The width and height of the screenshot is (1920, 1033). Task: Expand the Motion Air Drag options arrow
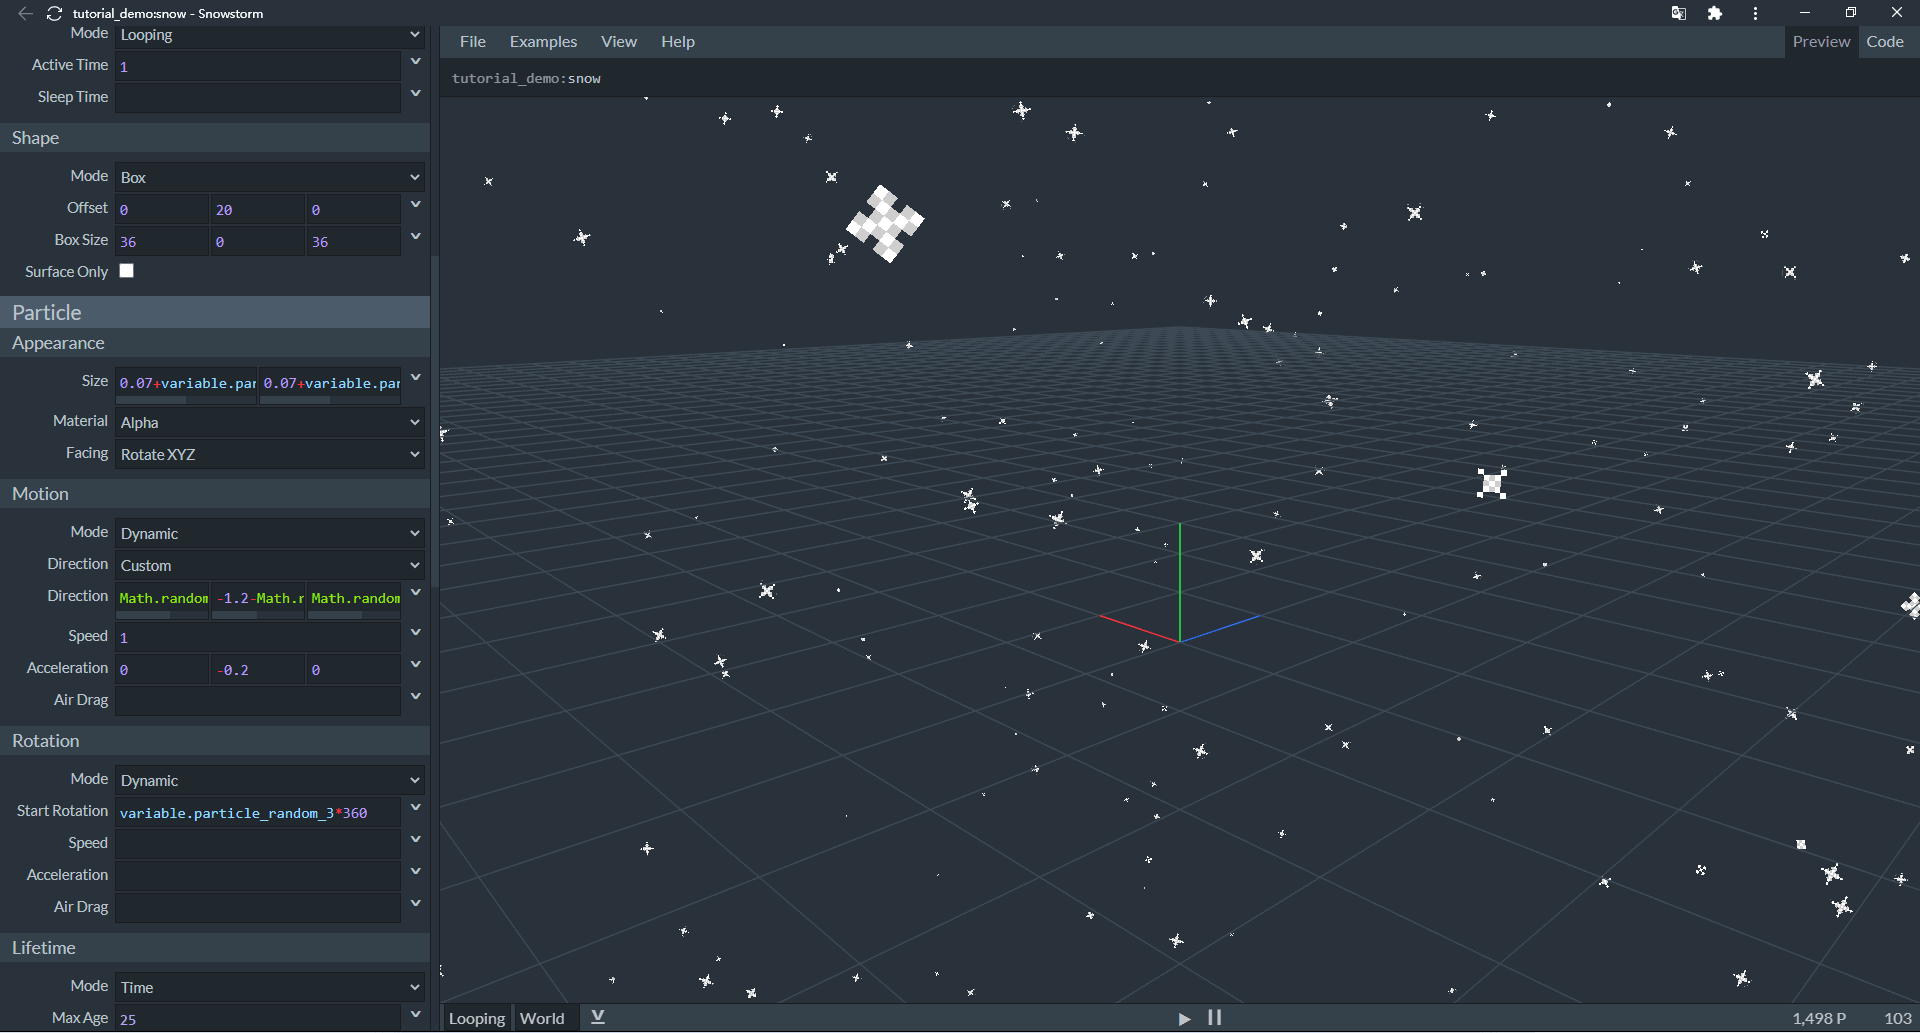click(x=416, y=697)
